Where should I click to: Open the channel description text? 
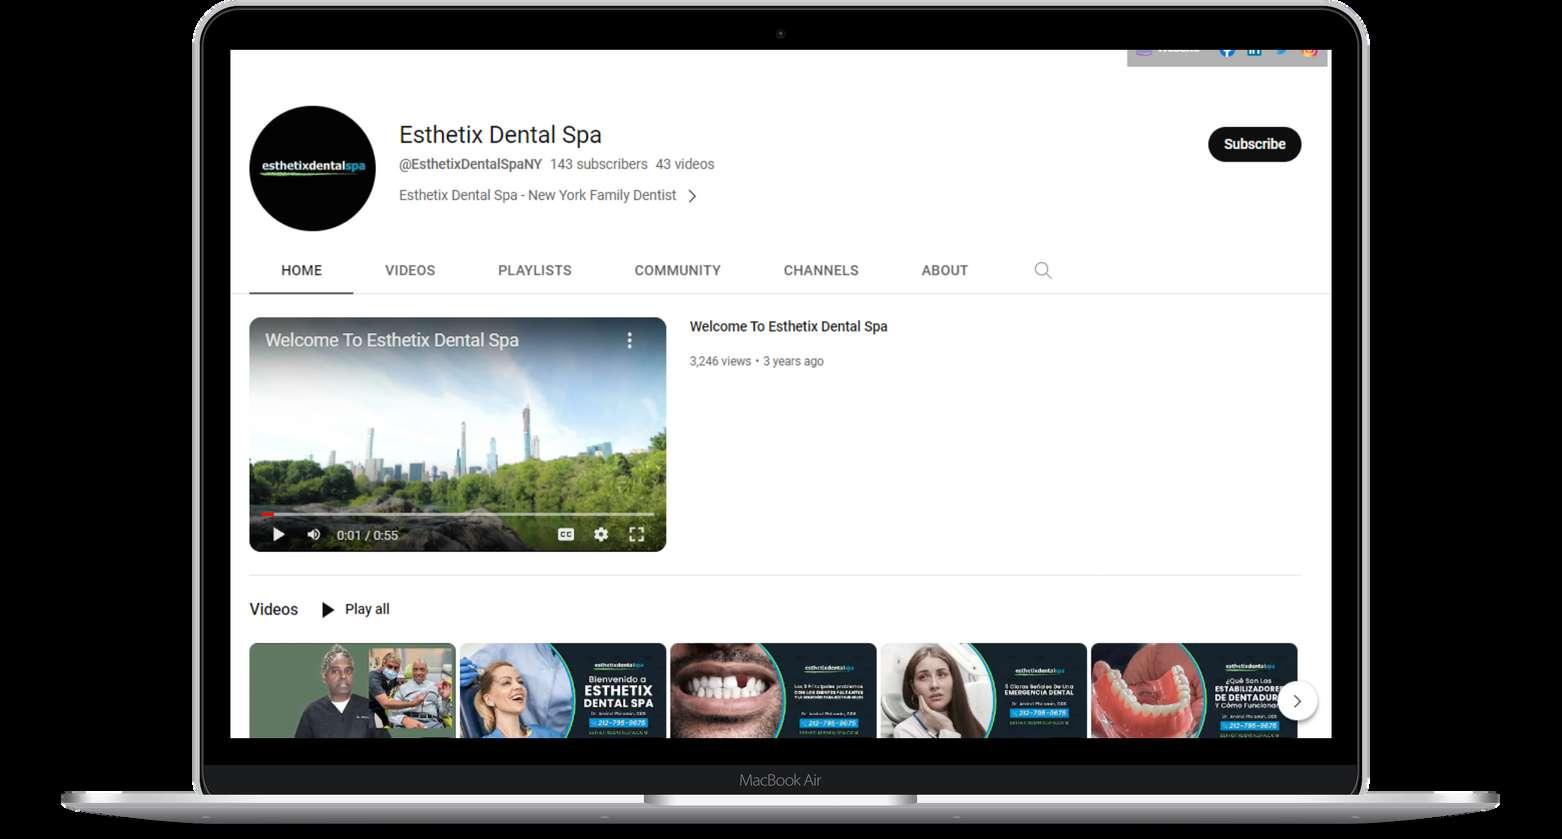point(538,195)
